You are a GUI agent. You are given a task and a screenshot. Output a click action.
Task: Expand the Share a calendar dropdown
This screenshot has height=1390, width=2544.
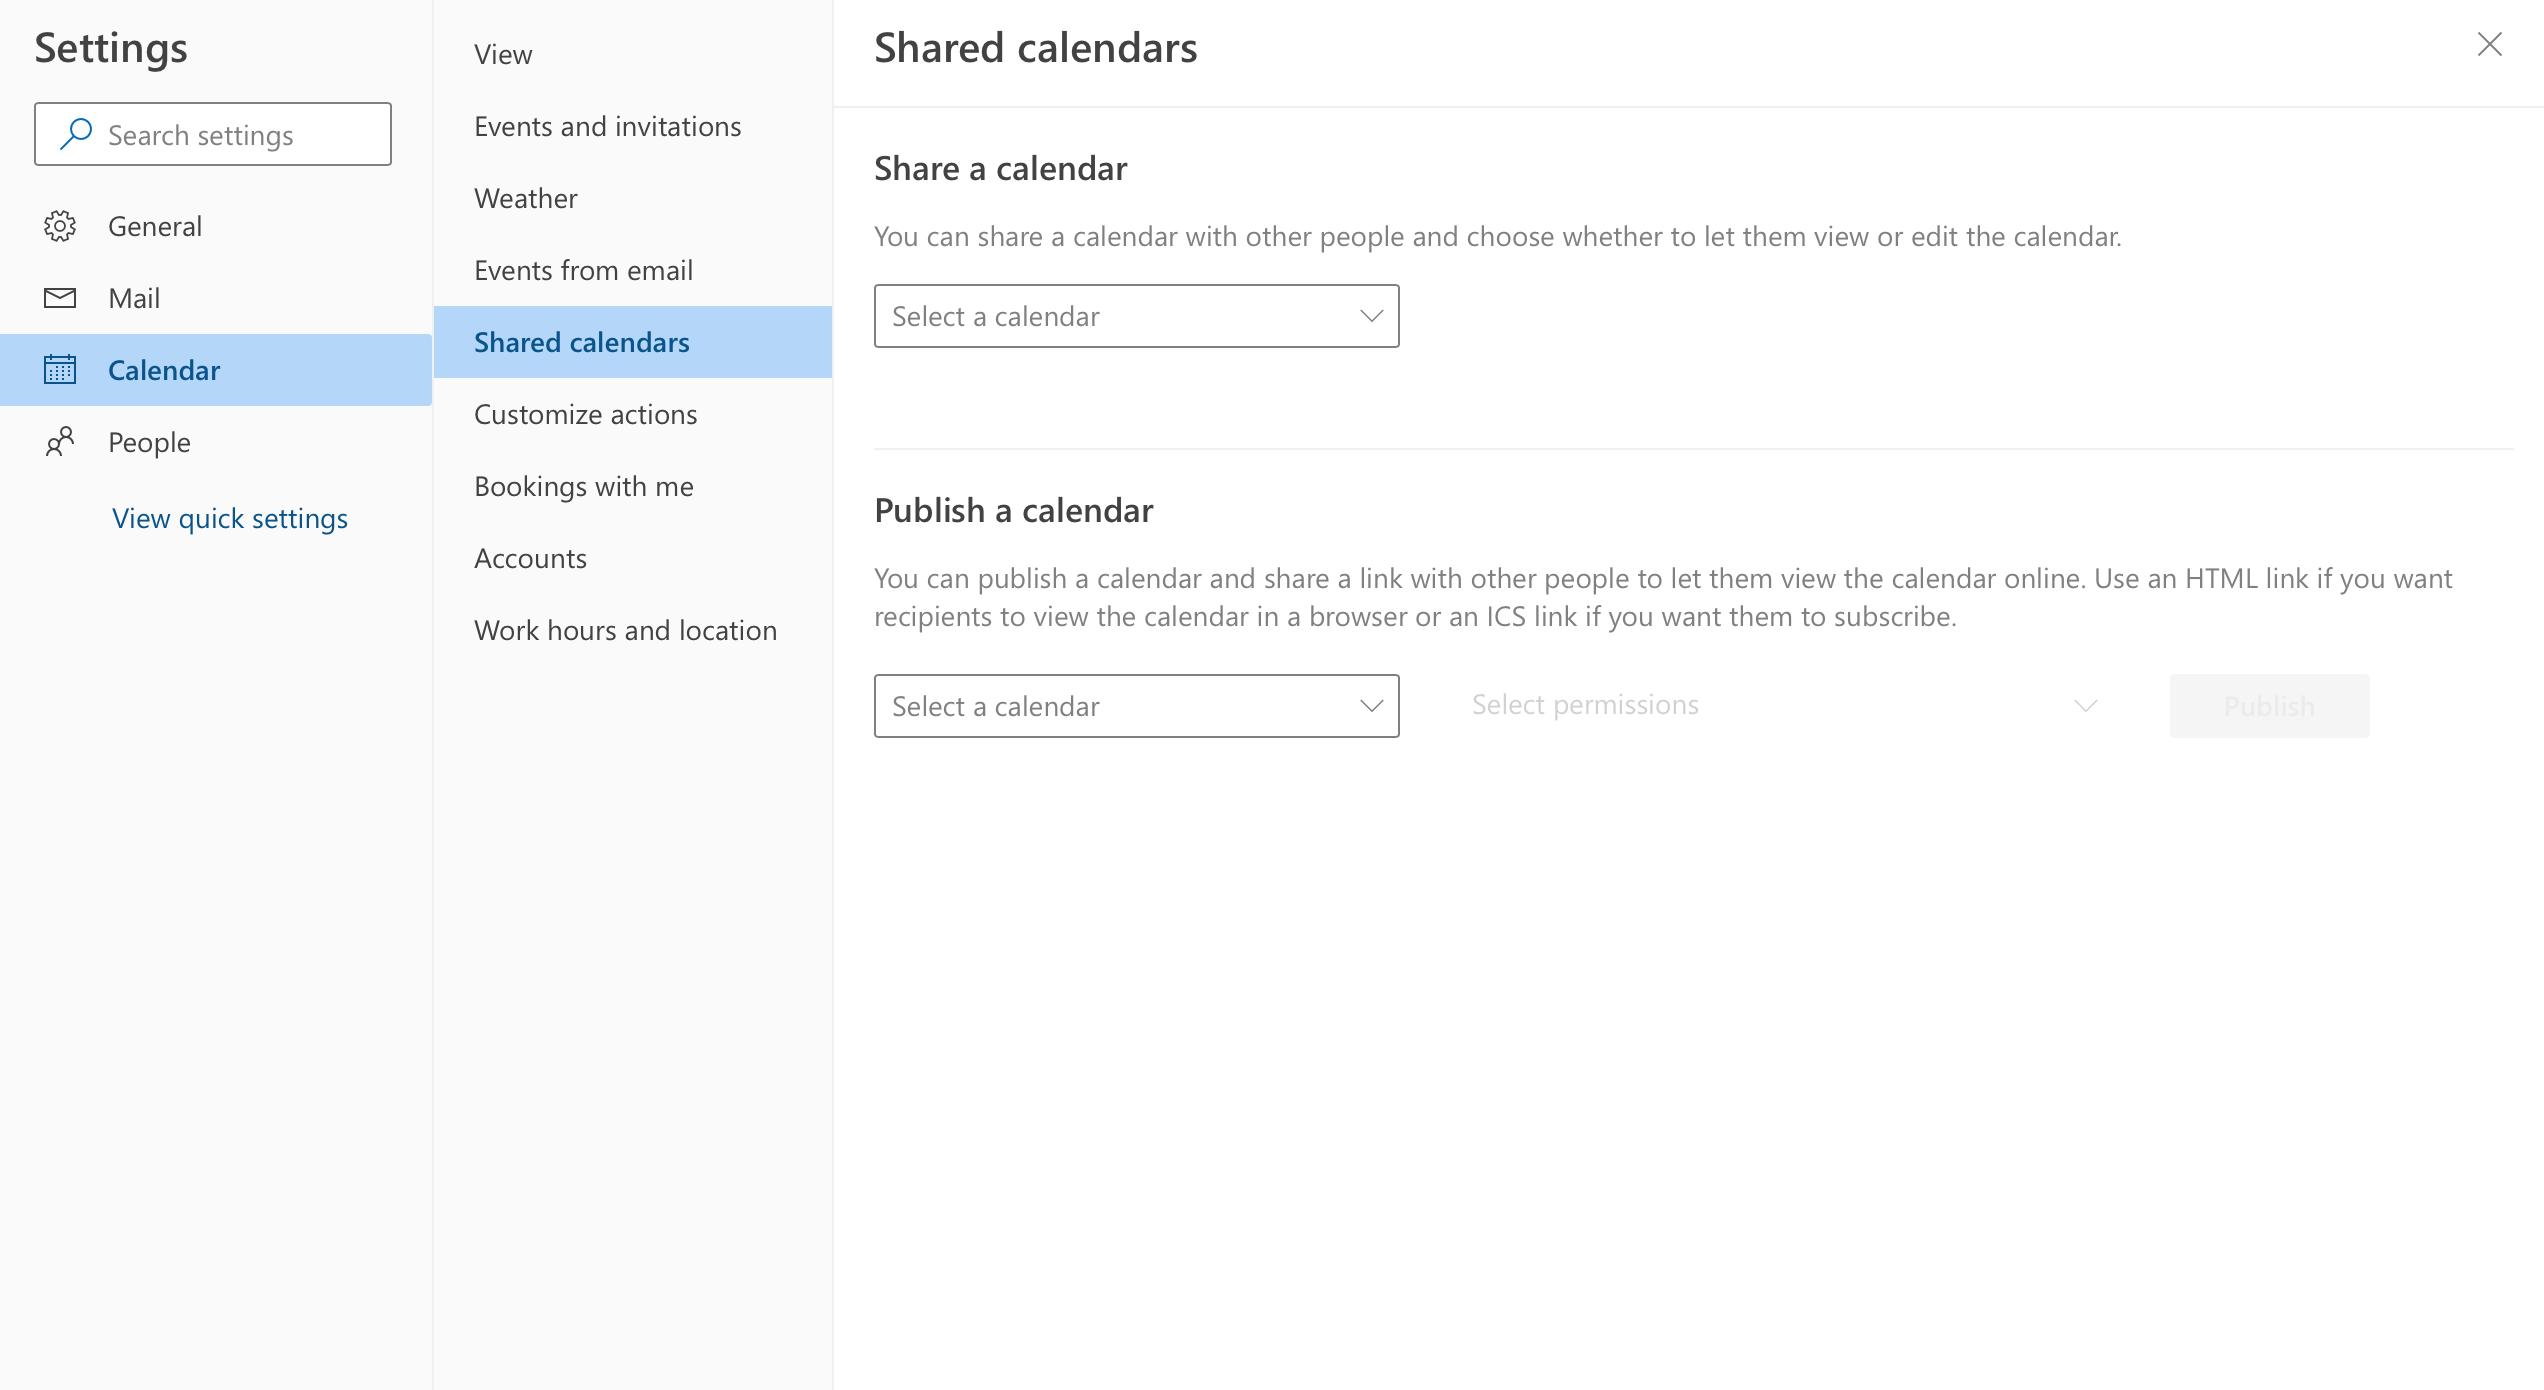click(x=1136, y=316)
